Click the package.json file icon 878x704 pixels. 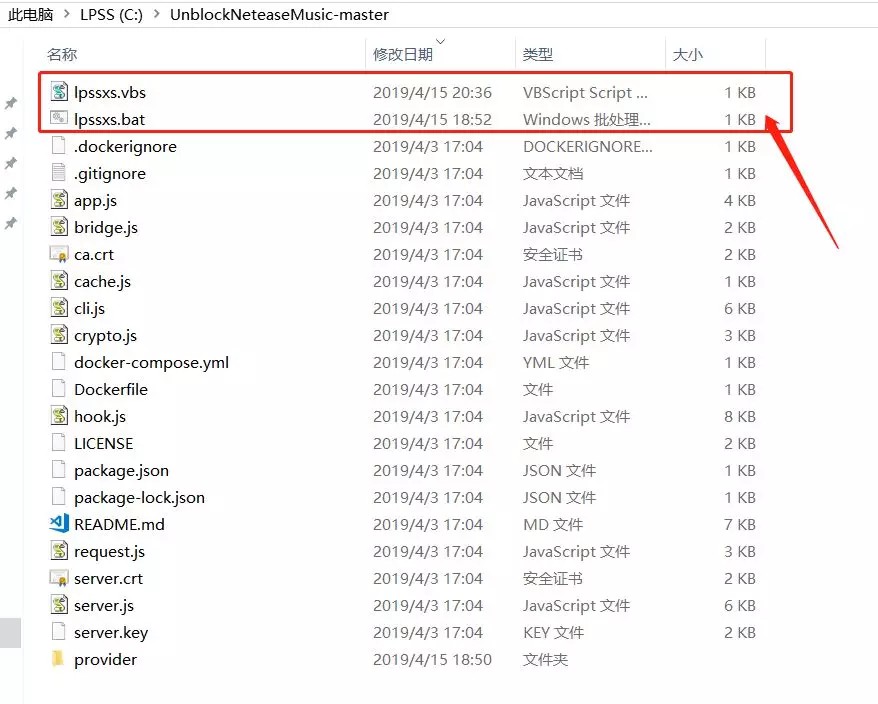click(x=58, y=469)
